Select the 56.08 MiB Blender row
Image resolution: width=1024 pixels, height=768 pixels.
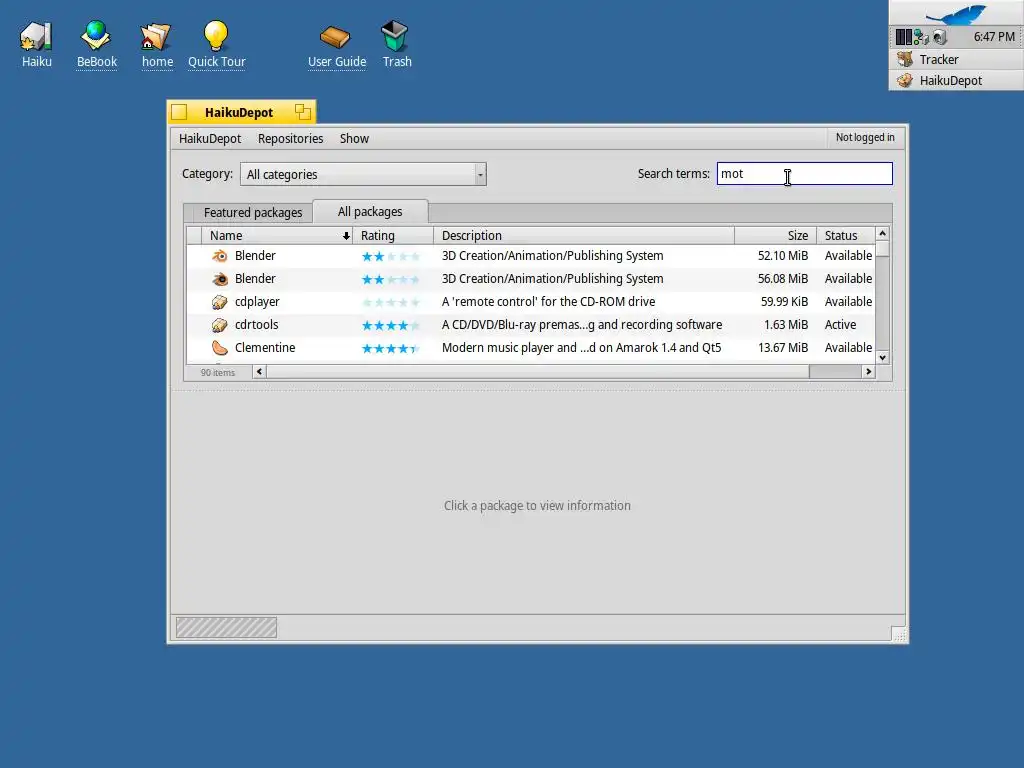[x=531, y=279]
